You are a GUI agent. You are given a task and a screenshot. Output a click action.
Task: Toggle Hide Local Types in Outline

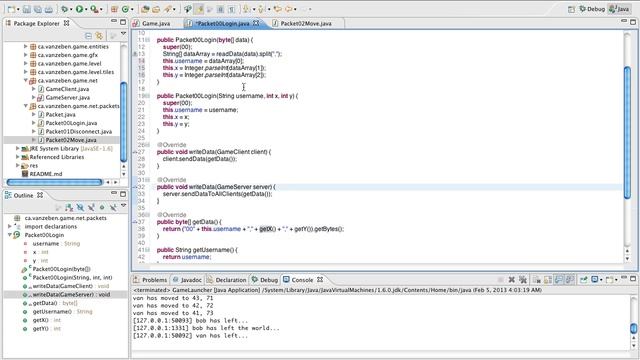(x=113, y=208)
